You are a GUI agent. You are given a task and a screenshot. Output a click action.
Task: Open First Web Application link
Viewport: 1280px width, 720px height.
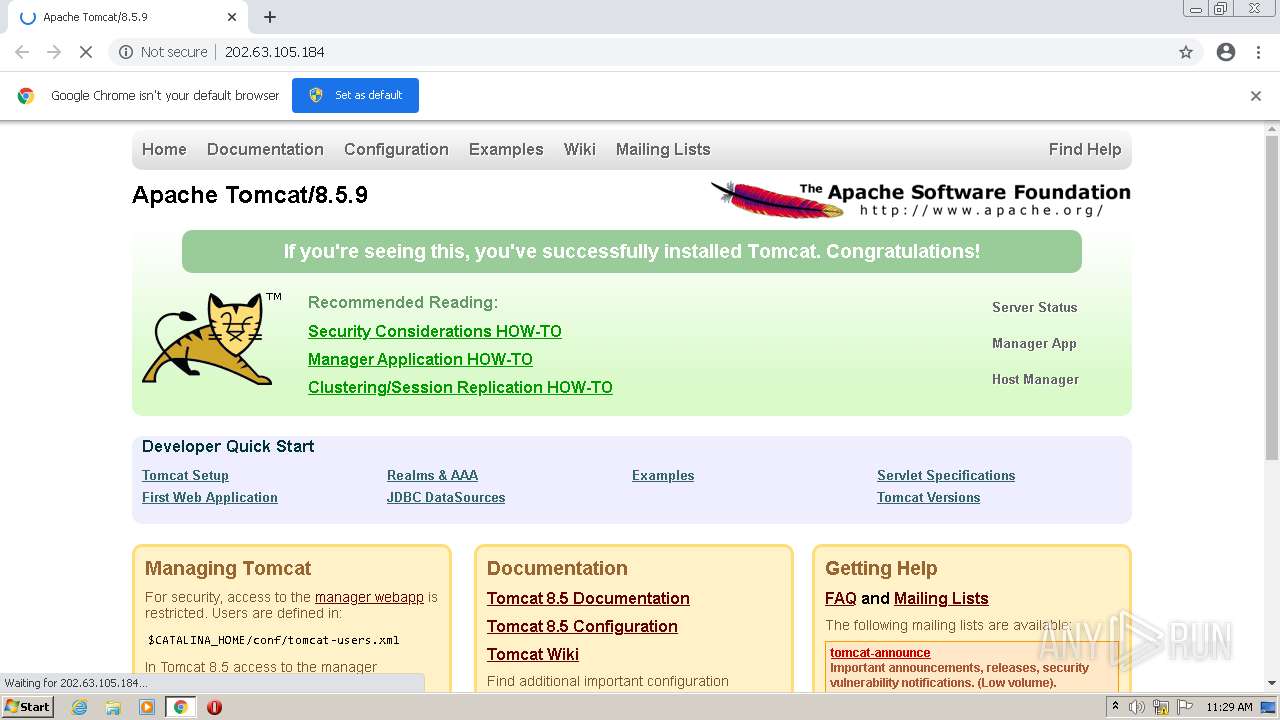[210, 497]
